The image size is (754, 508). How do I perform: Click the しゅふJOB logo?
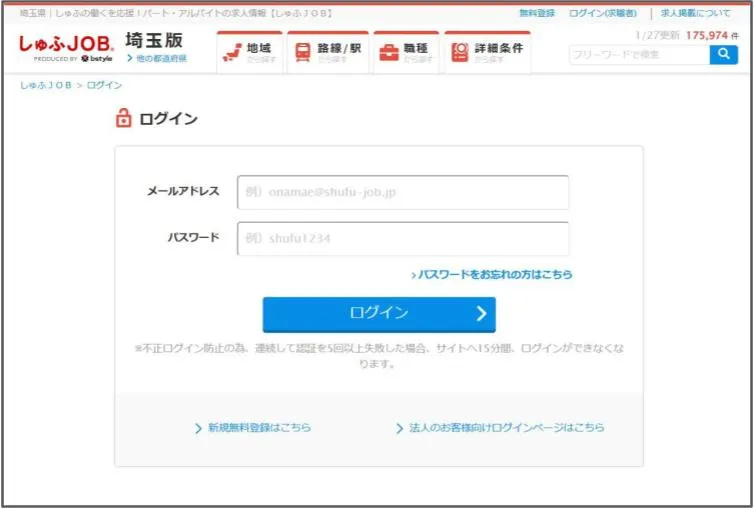point(66,48)
